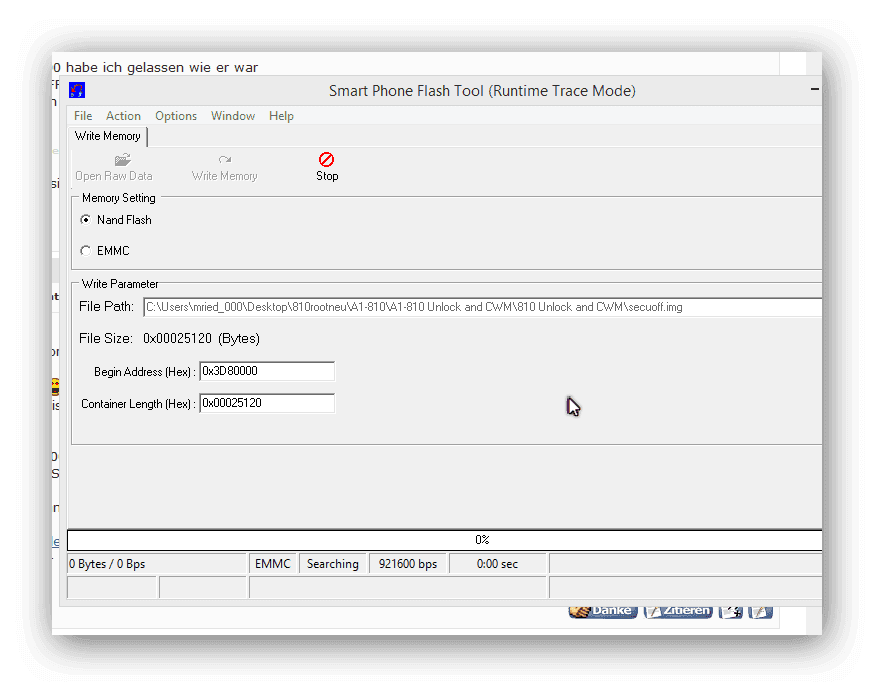Click the Begin Address hex input field
The width and height of the screenshot is (874, 687).
(267, 371)
